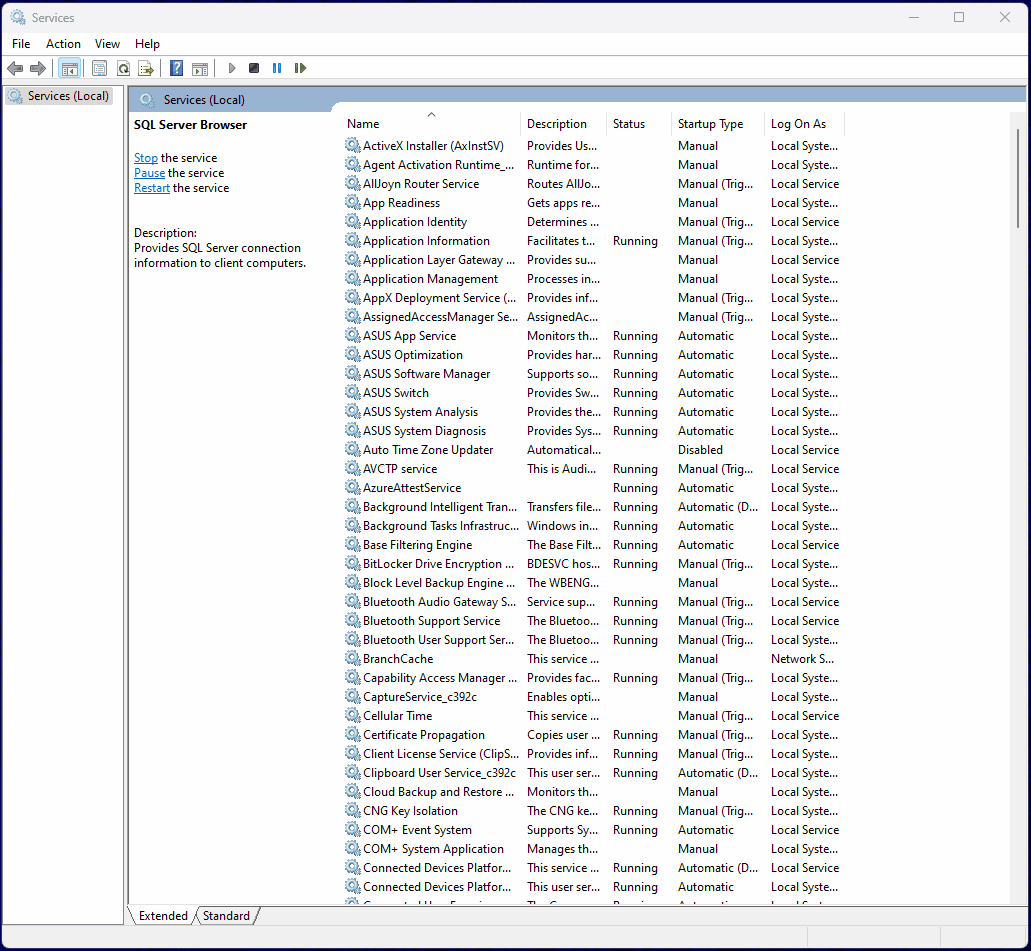Toggle the Show/Hide Action Pane button
The image size is (1031, 951).
(x=200, y=68)
